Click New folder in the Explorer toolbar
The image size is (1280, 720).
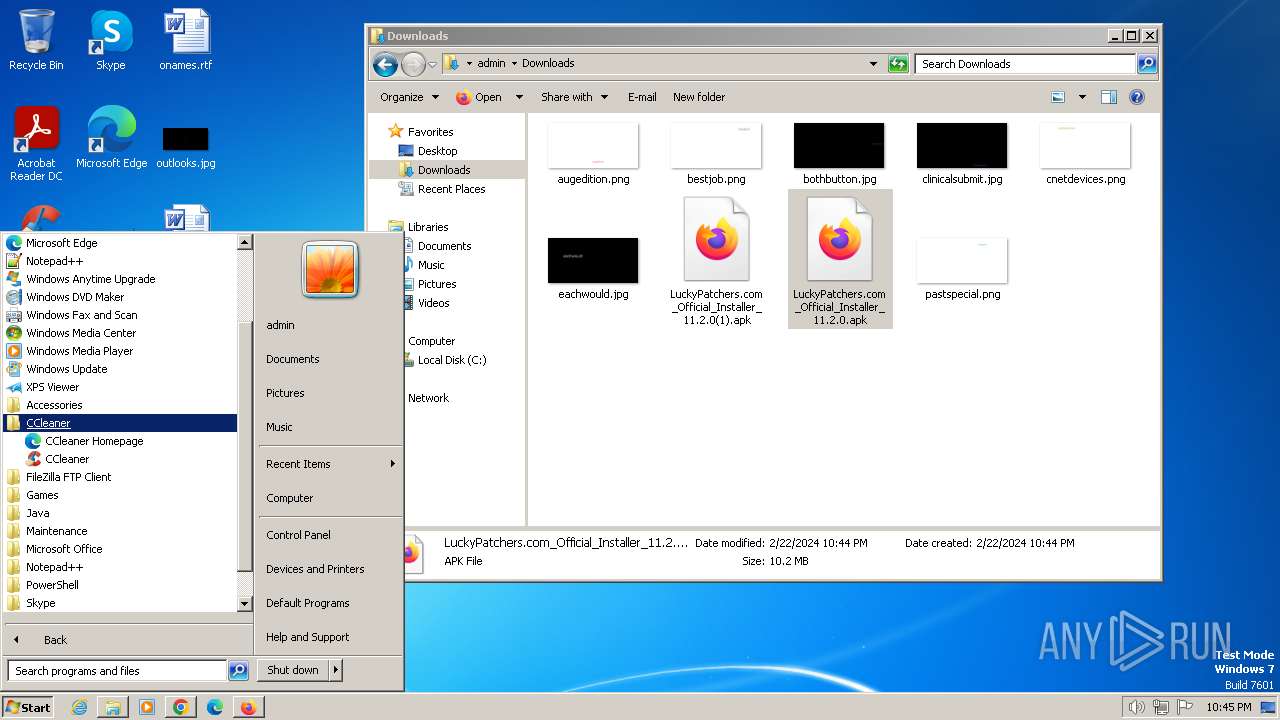pyautogui.click(x=699, y=97)
